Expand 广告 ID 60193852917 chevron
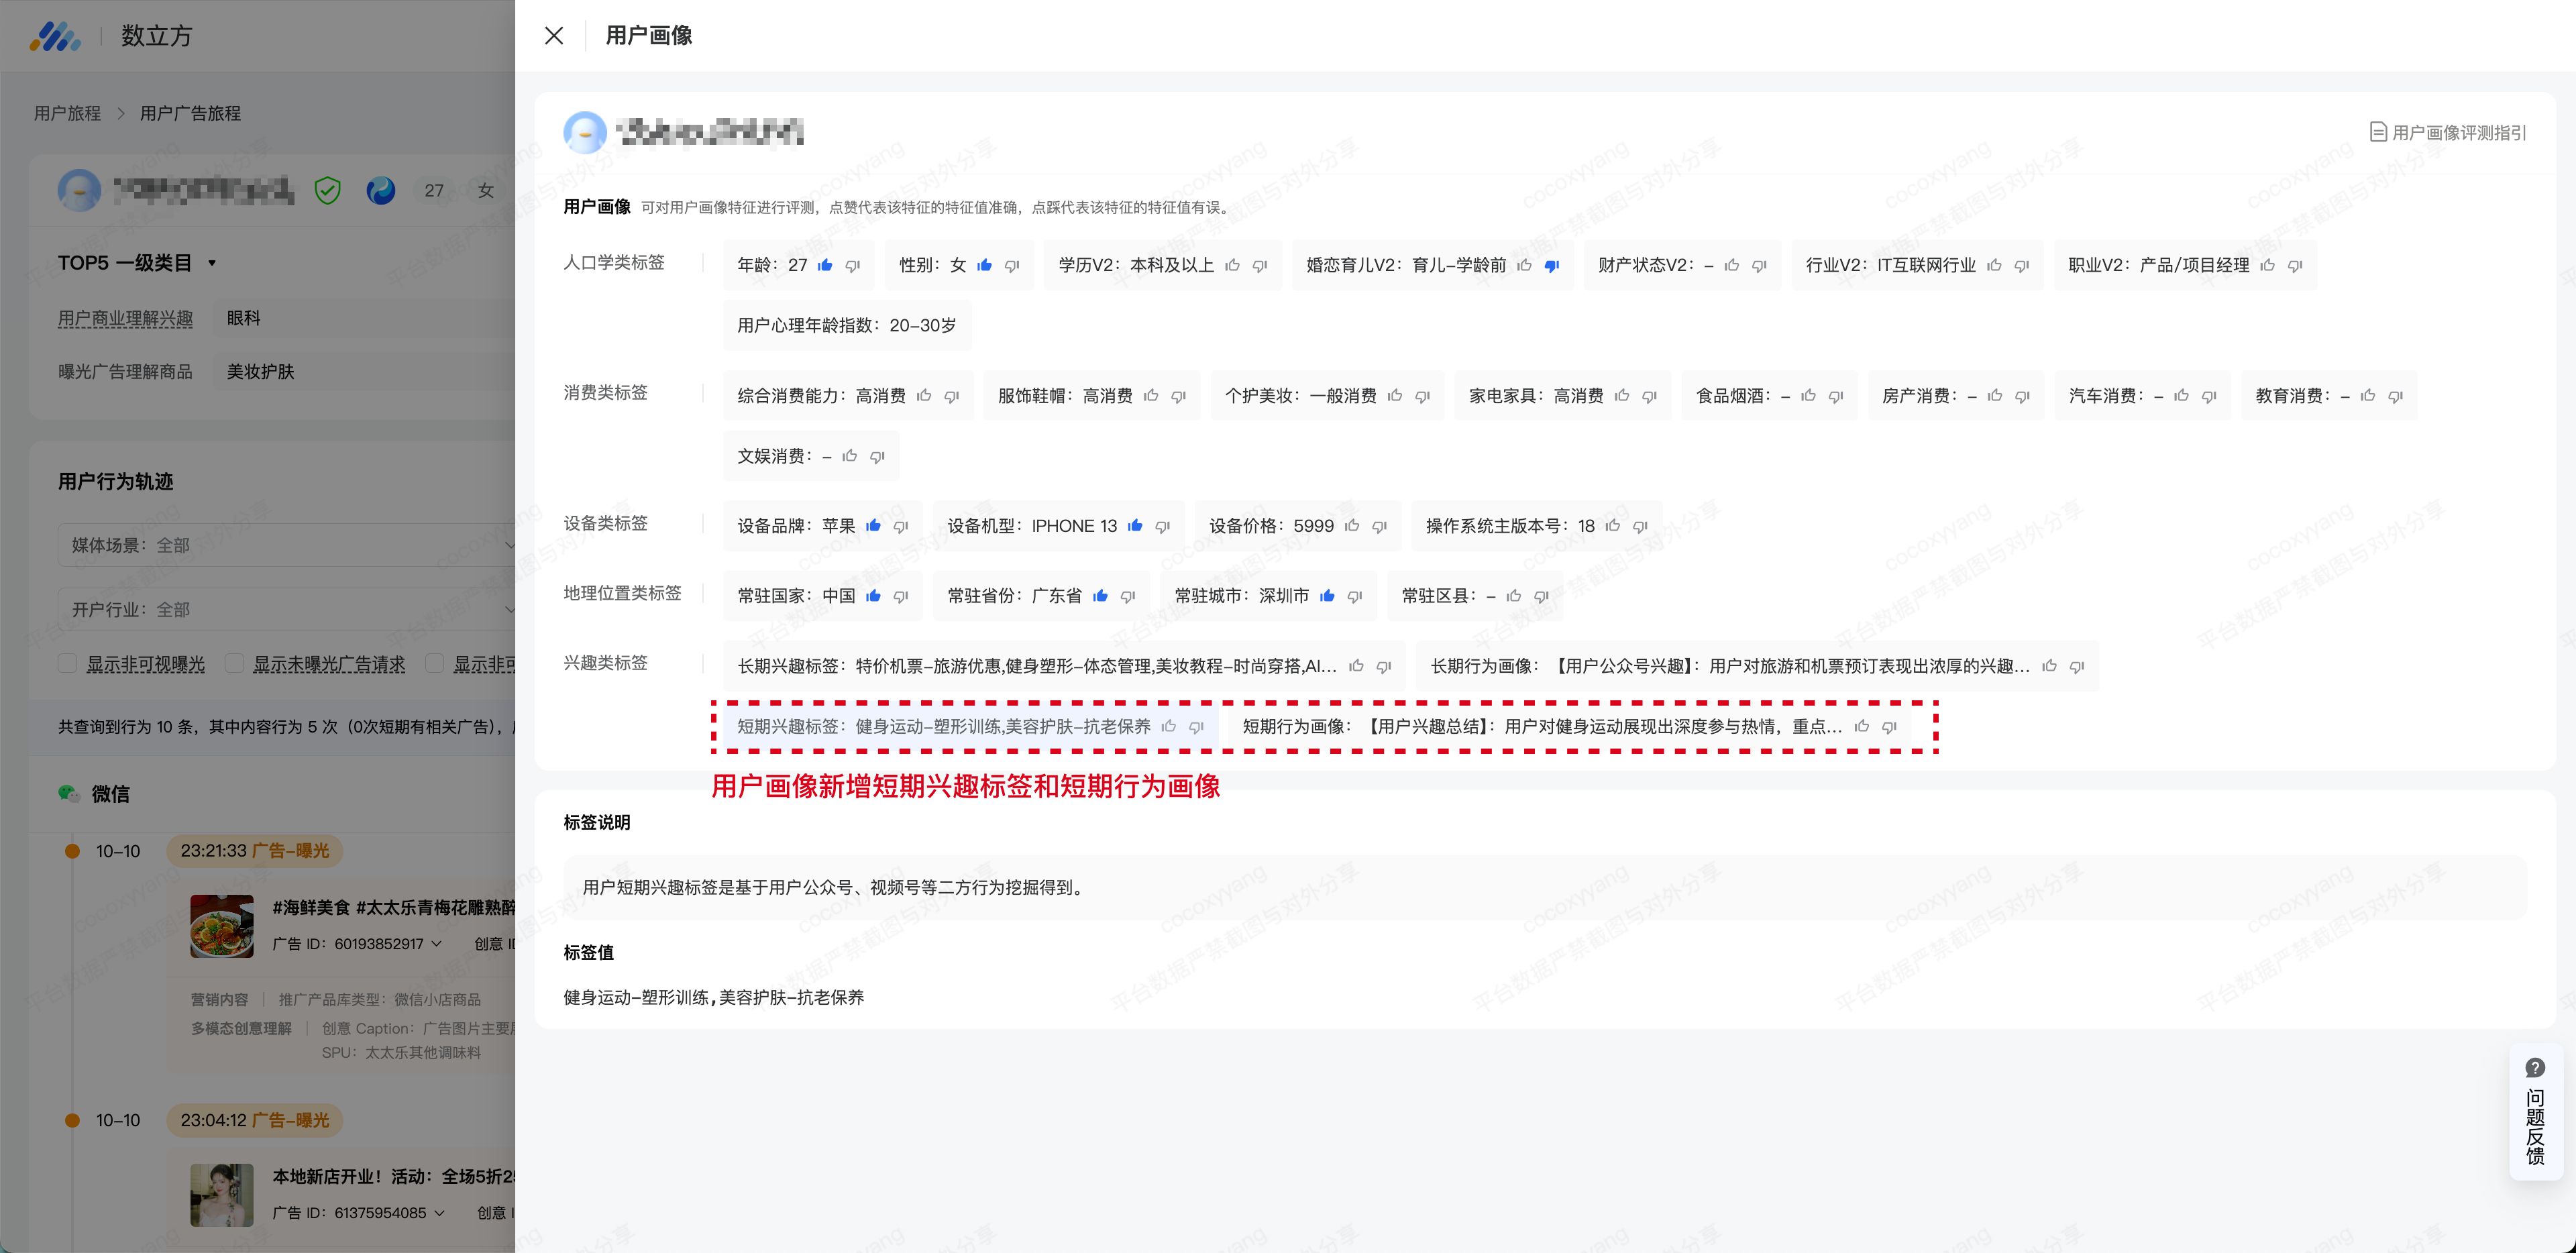Image resolution: width=2576 pixels, height=1253 pixels. pyautogui.click(x=437, y=944)
